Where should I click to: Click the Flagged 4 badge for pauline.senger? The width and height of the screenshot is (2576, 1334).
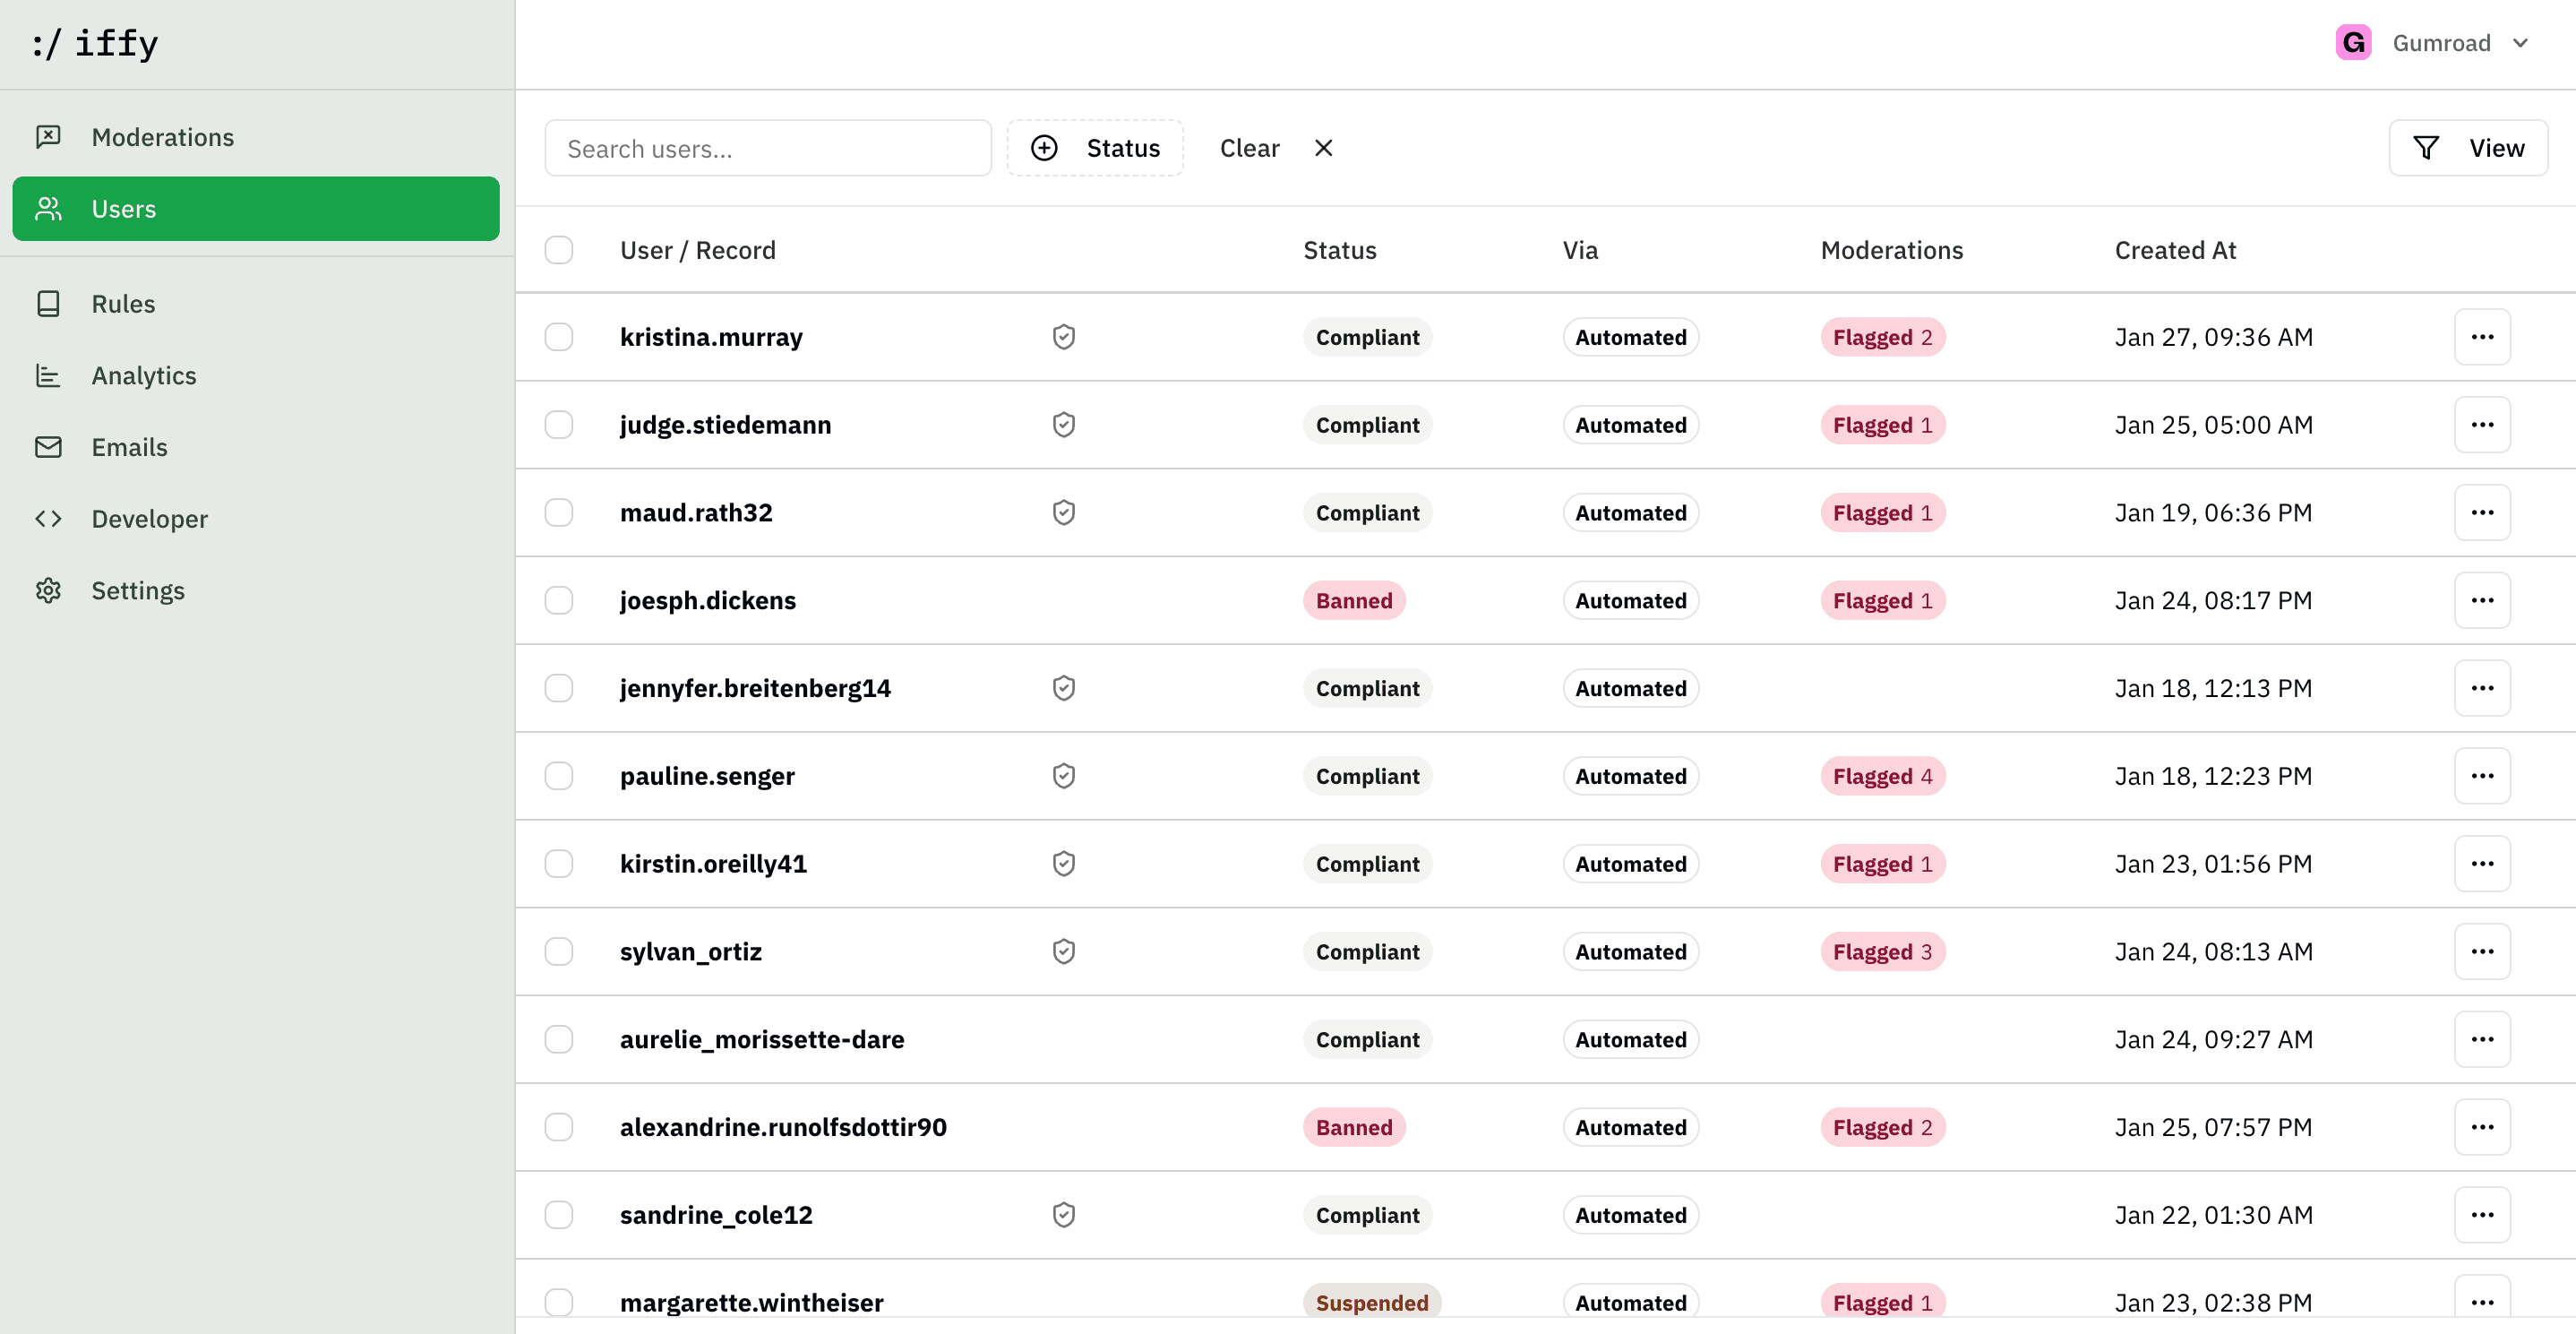[1880, 775]
